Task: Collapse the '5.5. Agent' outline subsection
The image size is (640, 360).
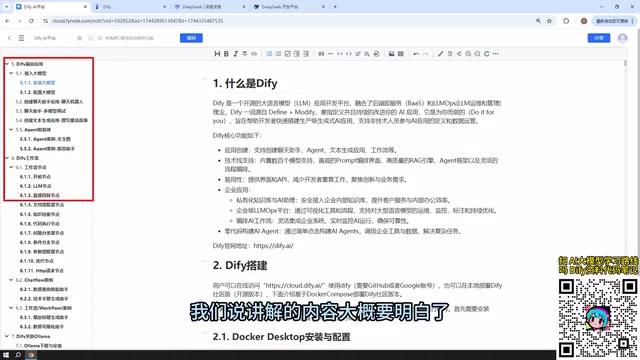Action: click(11, 130)
